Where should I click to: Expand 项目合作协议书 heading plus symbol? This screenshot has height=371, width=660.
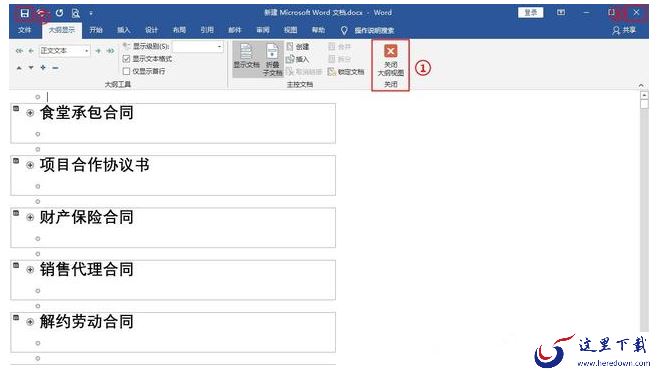click(x=30, y=165)
